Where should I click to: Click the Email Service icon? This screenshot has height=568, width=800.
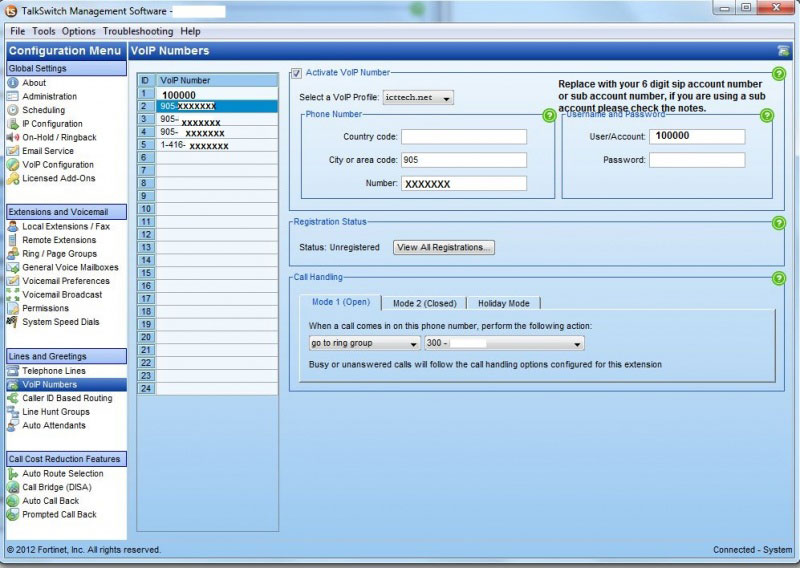pyautogui.click(x=13, y=151)
